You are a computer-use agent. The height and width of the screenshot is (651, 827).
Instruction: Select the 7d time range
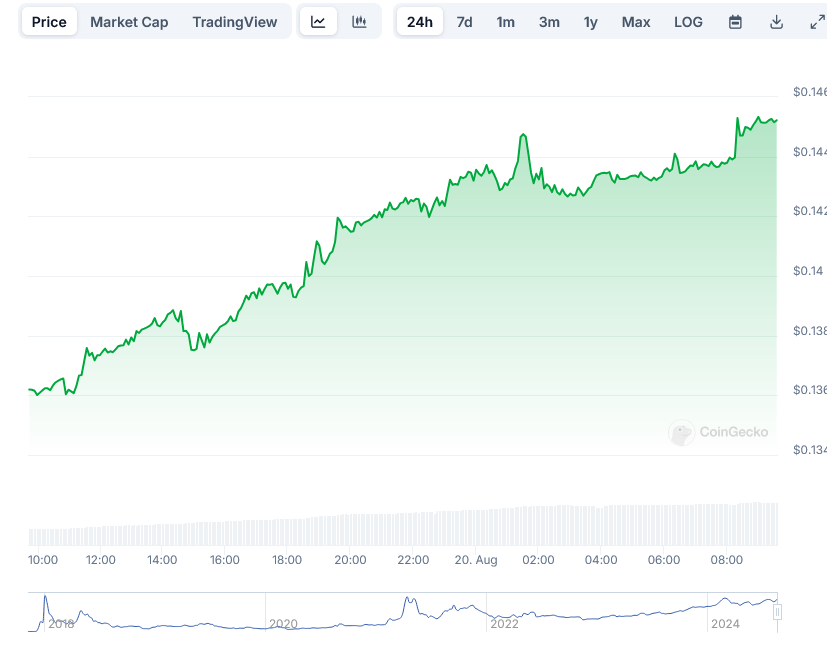pos(464,22)
